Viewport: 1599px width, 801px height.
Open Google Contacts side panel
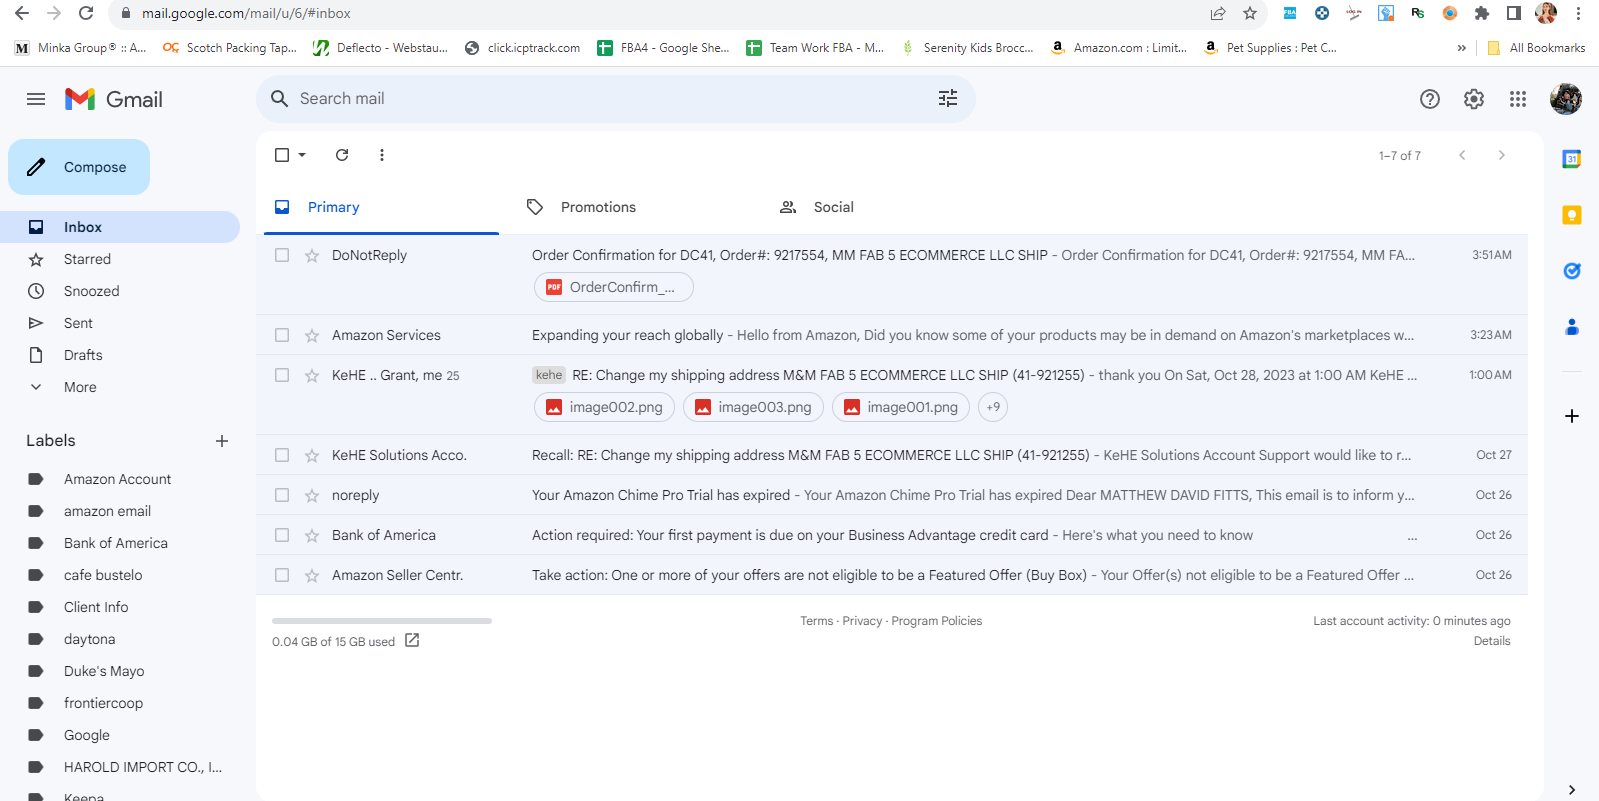click(x=1572, y=327)
